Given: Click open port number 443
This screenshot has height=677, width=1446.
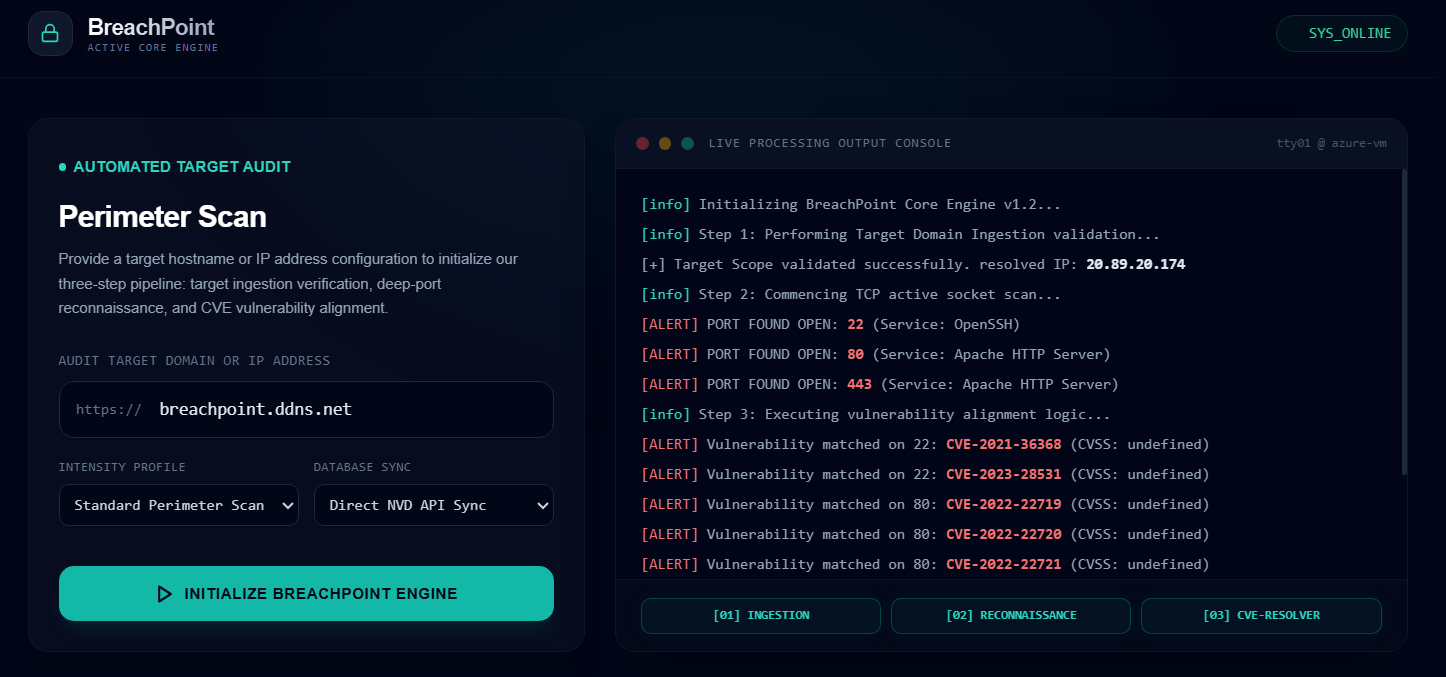Looking at the screenshot, I should 859,385.
